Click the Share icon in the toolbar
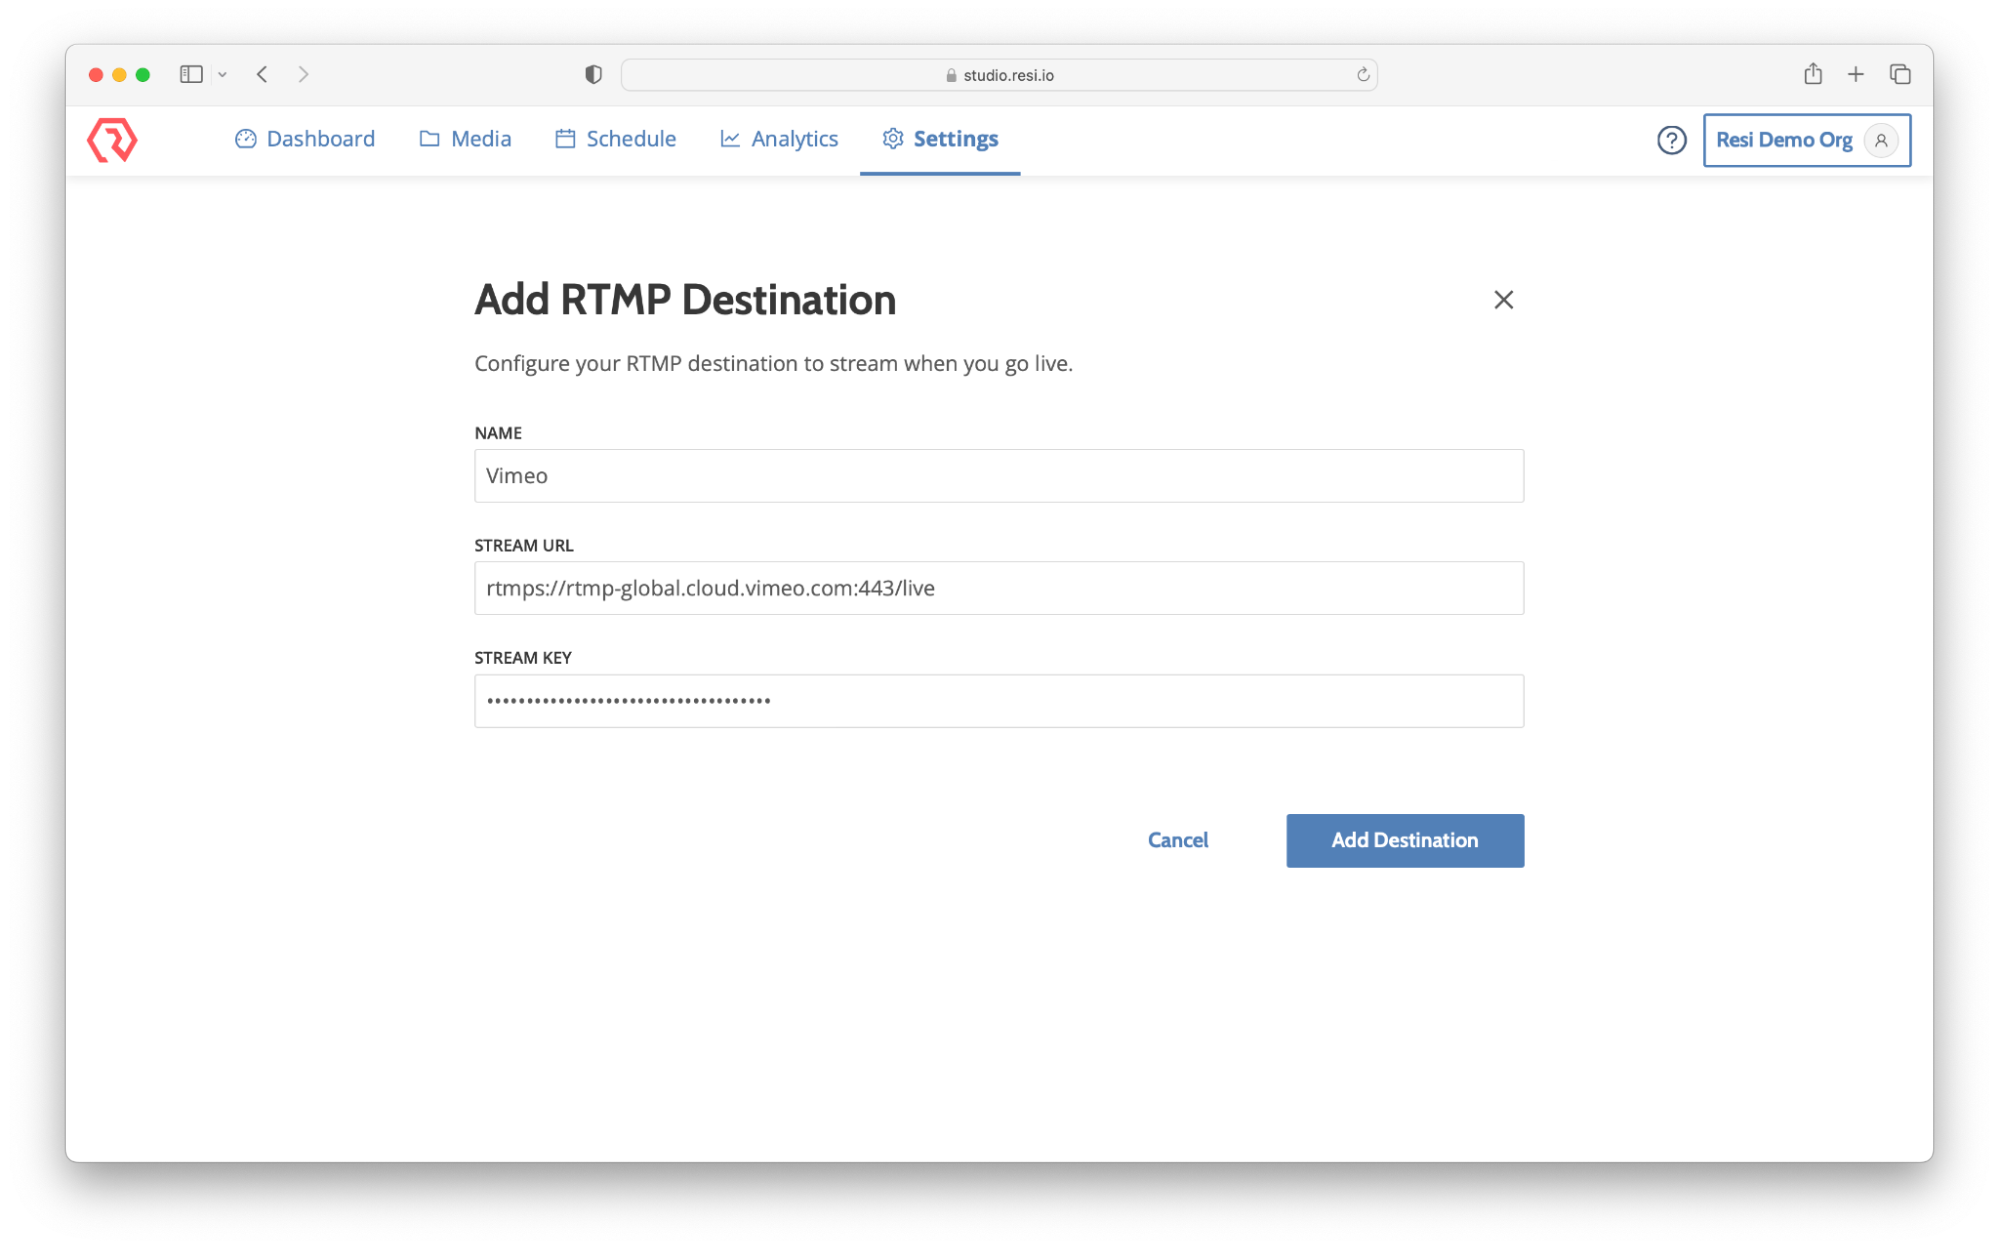 (x=1812, y=73)
